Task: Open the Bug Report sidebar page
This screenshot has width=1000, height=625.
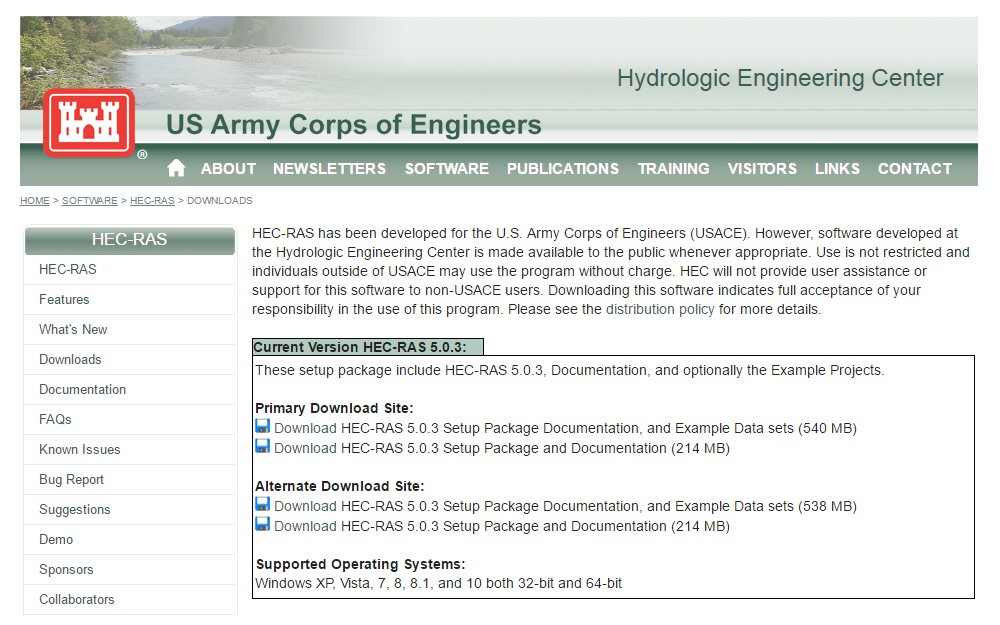Action: point(71,479)
